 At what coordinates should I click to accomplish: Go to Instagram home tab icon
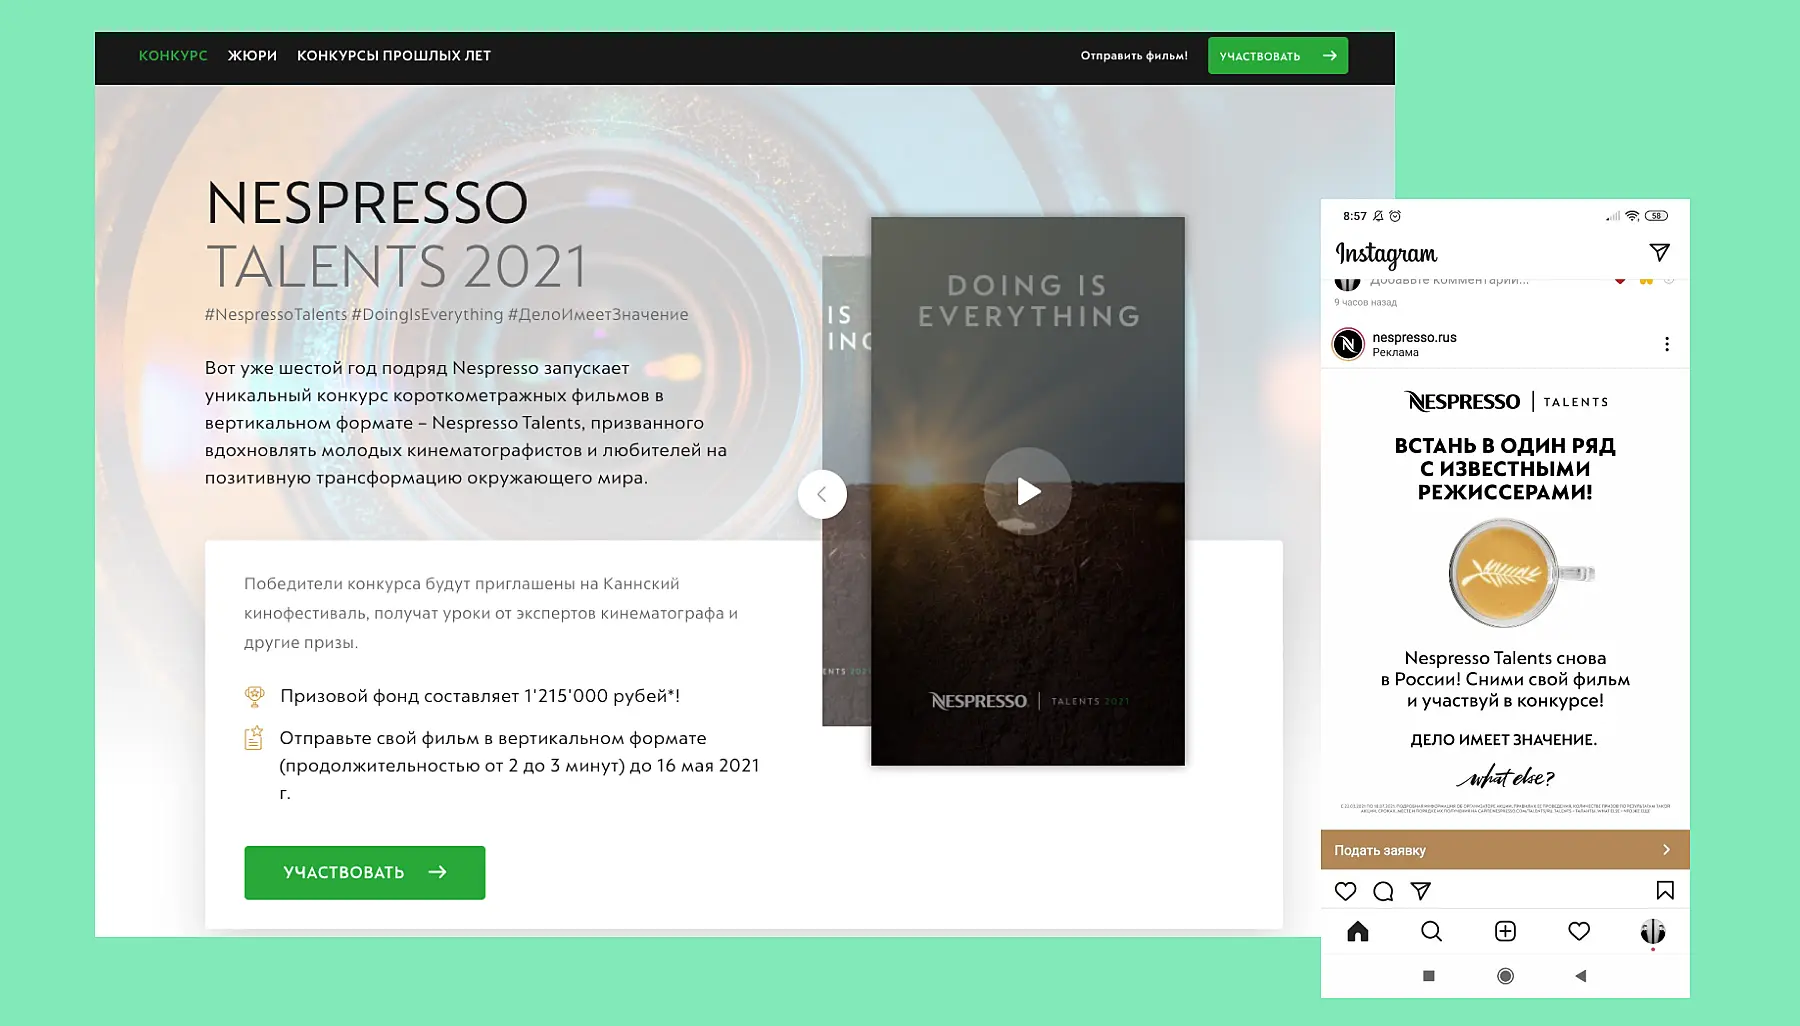coord(1357,932)
